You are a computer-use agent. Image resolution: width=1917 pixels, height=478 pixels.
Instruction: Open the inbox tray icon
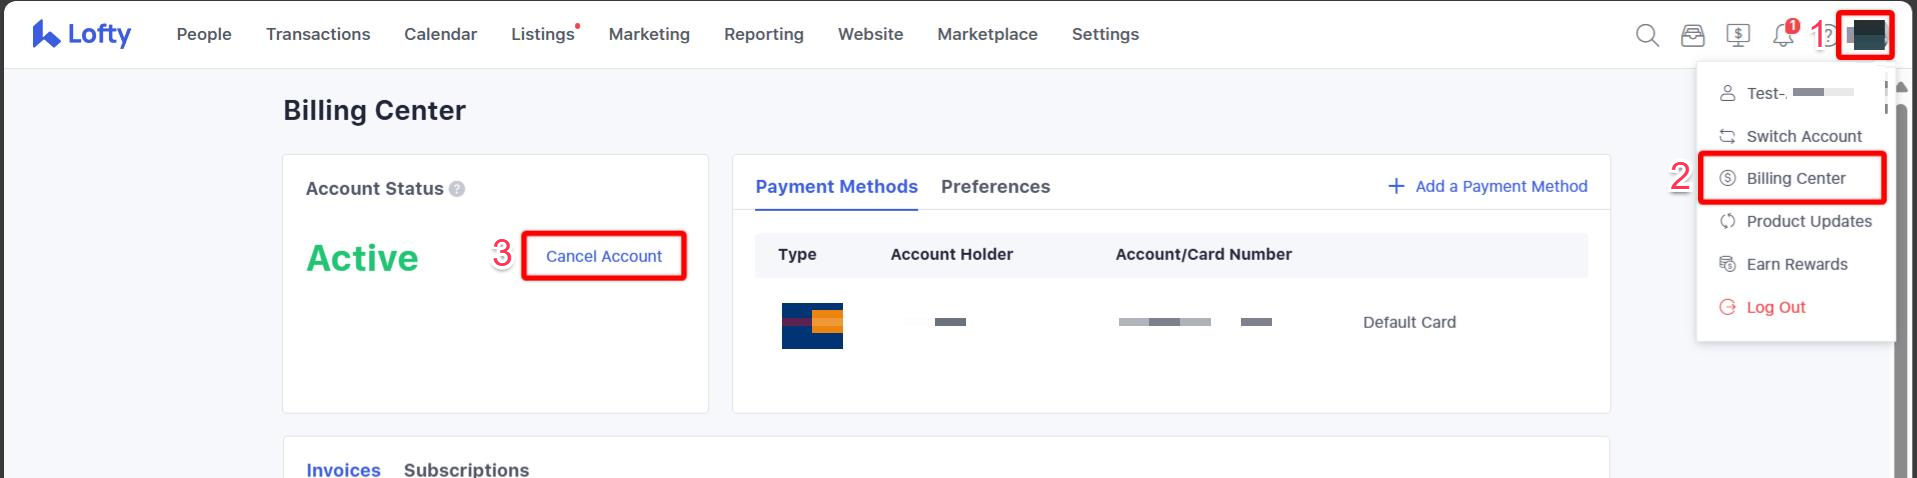[x=1692, y=35]
